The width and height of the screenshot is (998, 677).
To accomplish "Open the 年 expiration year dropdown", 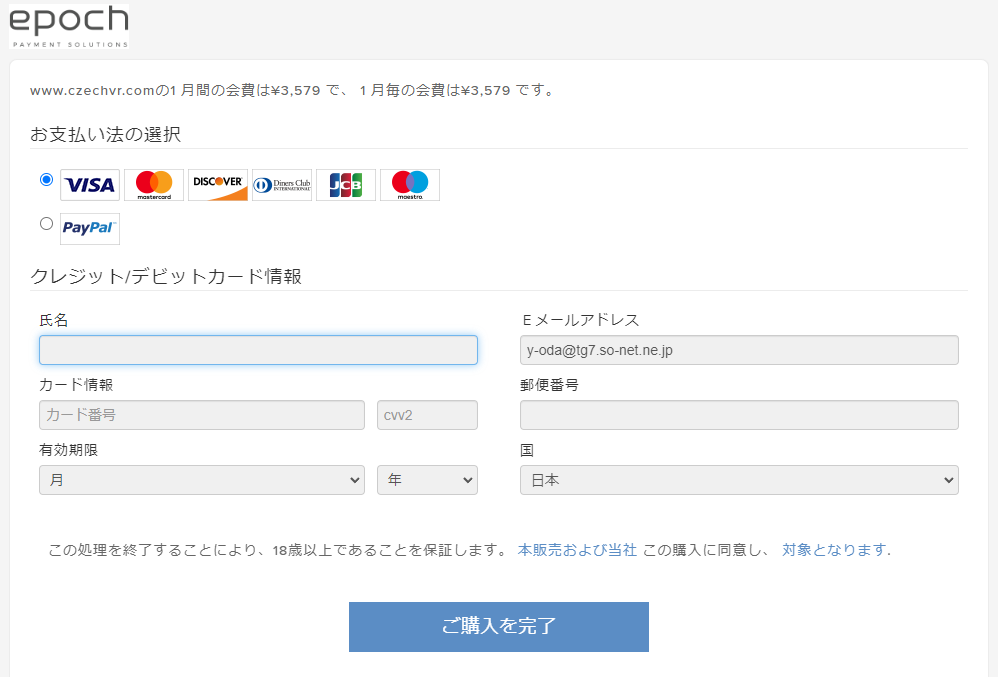I will [427, 480].
